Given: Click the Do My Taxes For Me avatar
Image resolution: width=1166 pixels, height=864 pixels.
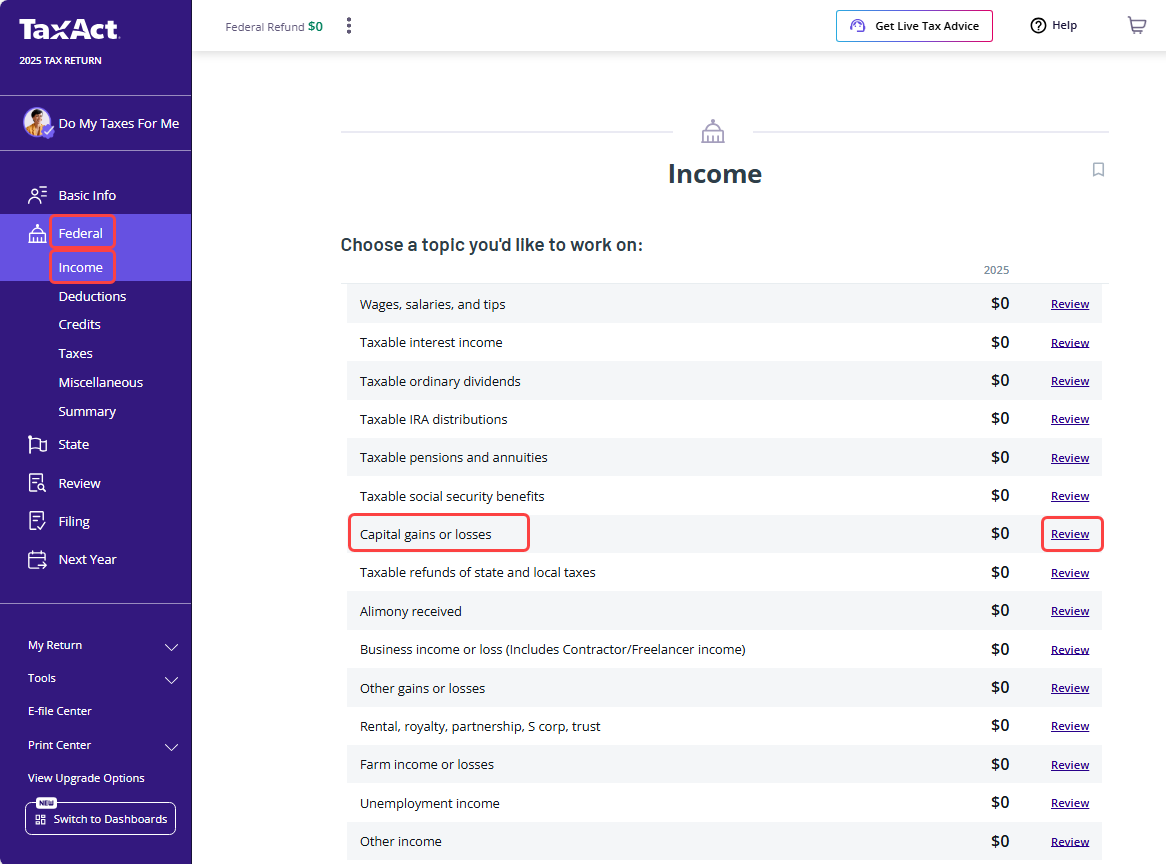Looking at the screenshot, I should click(x=38, y=123).
